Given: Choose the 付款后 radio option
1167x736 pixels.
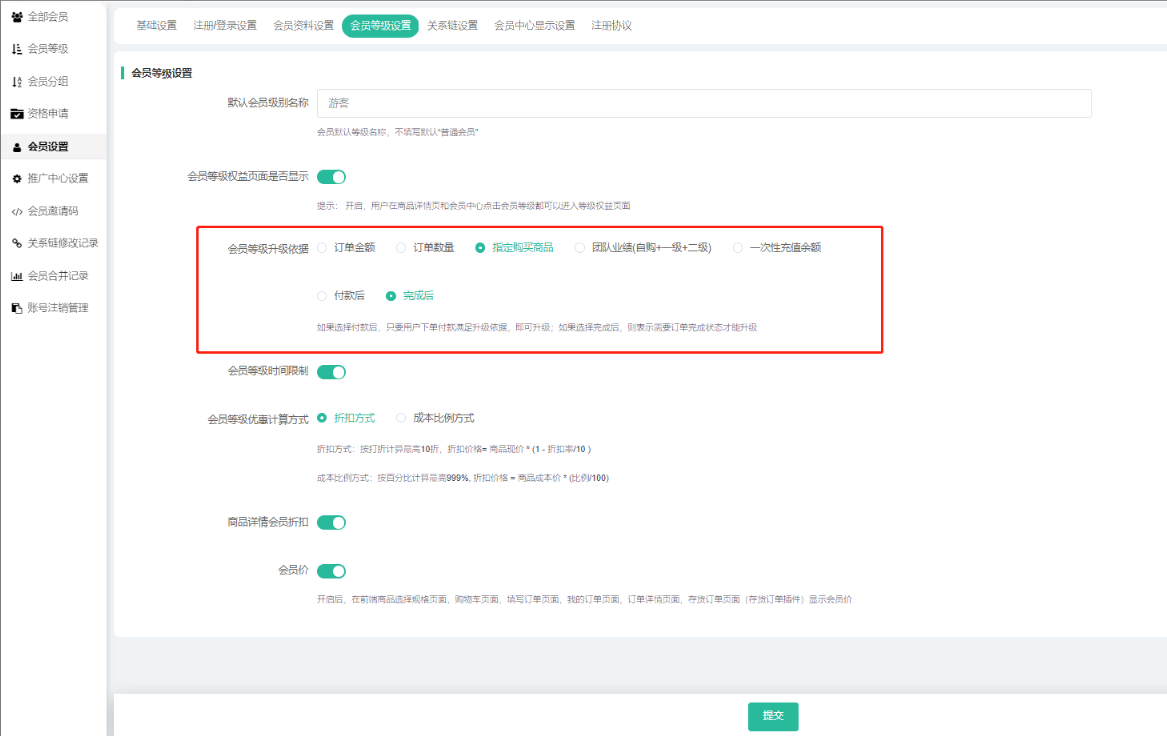Looking at the screenshot, I should coord(322,296).
